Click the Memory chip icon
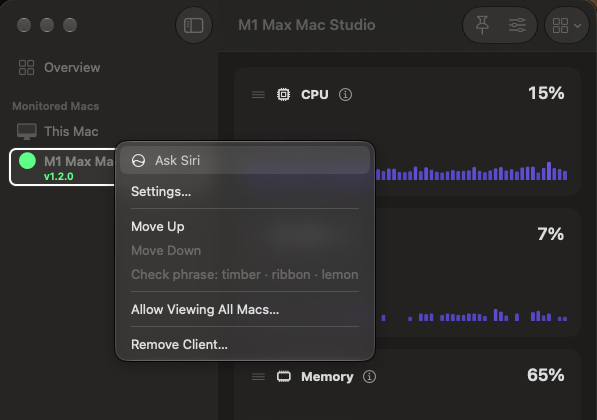This screenshot has width=597, height=420. [x=284, y=377]
